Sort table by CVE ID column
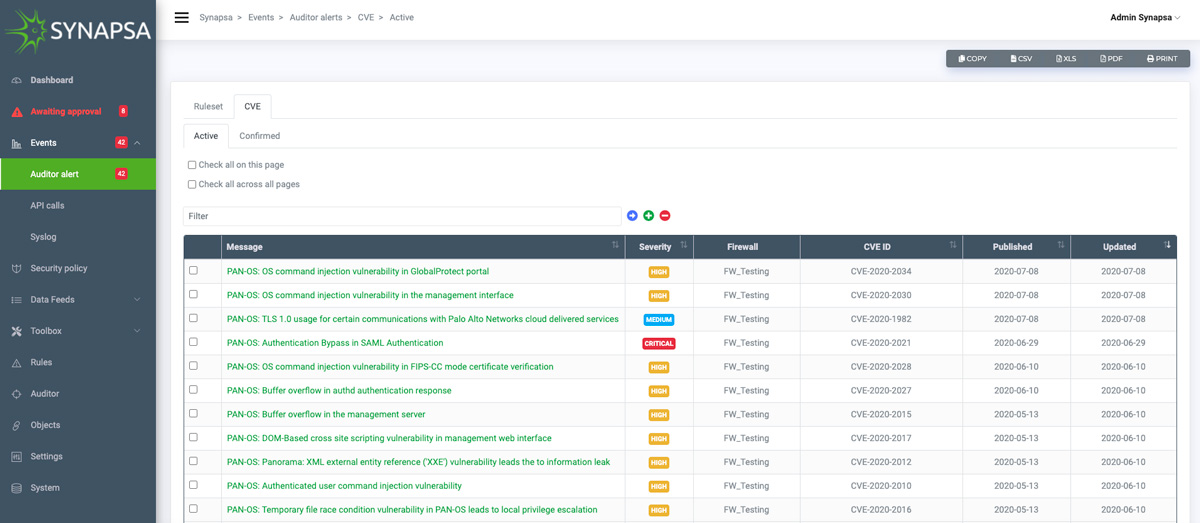This screenshot has width=1200, height=523. 881,247
